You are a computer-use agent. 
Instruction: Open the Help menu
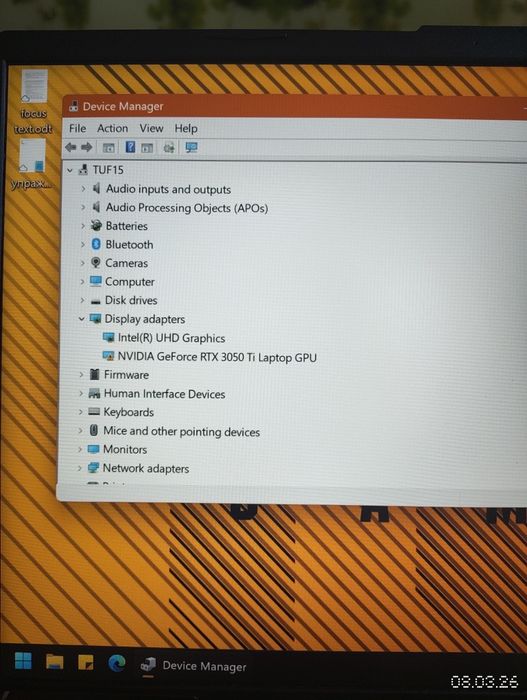(x=186, y=129)
